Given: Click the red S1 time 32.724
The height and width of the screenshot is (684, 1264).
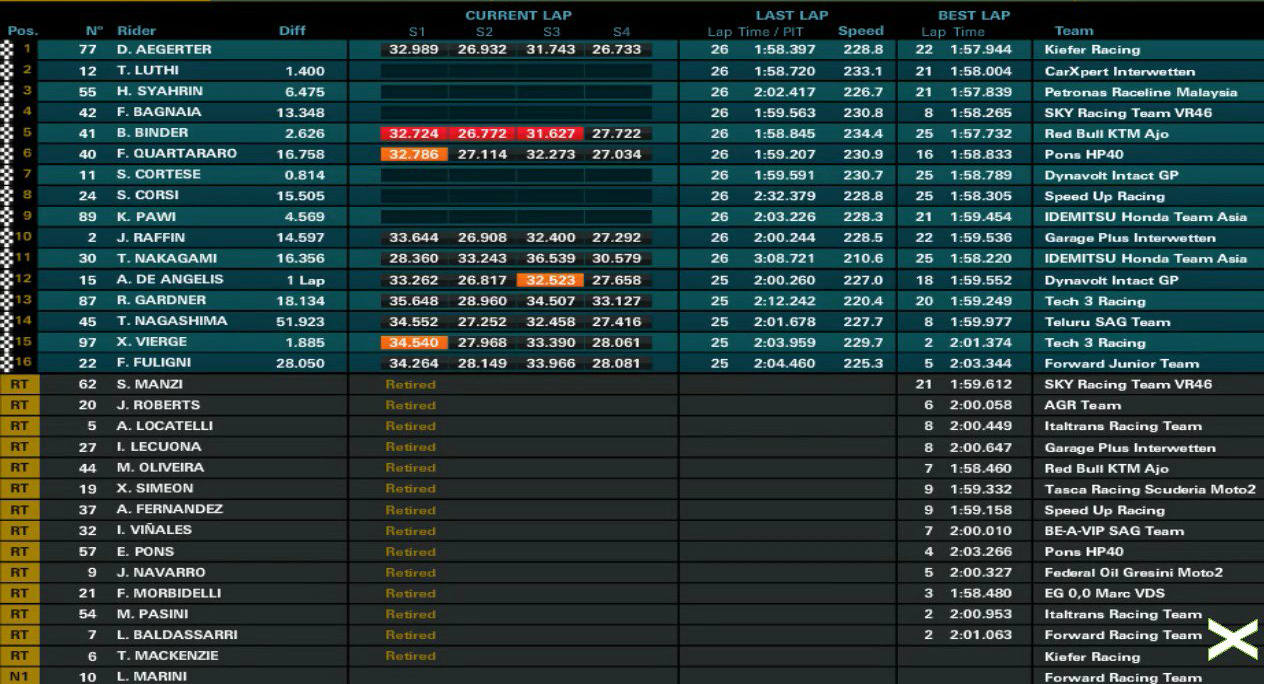Looking at the screenshot, I should pyautogui.click(x=414, y=134).
